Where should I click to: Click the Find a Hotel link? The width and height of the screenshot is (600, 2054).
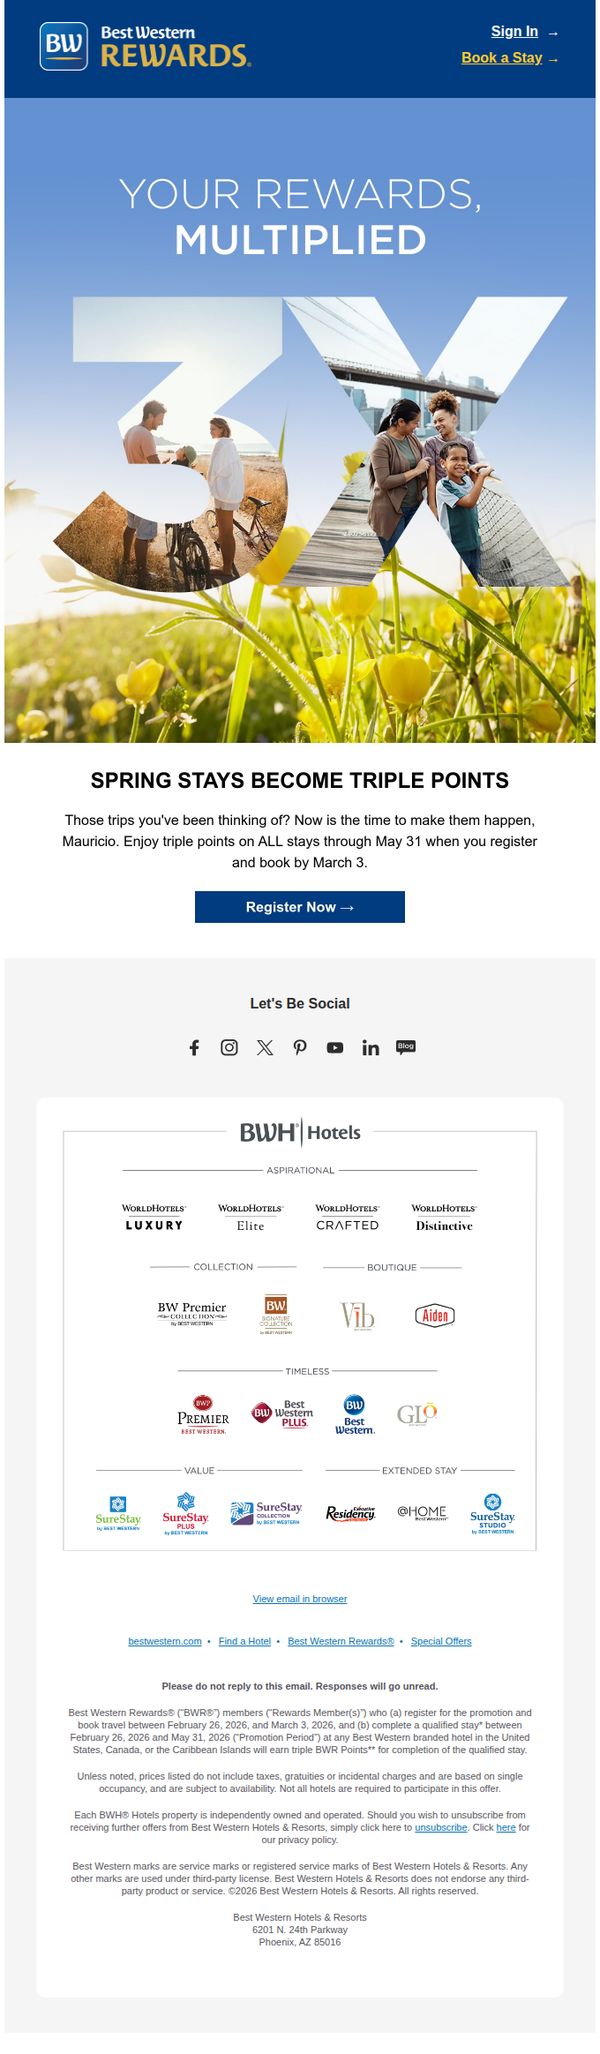pyautogui.click(x=245, y=1641)
